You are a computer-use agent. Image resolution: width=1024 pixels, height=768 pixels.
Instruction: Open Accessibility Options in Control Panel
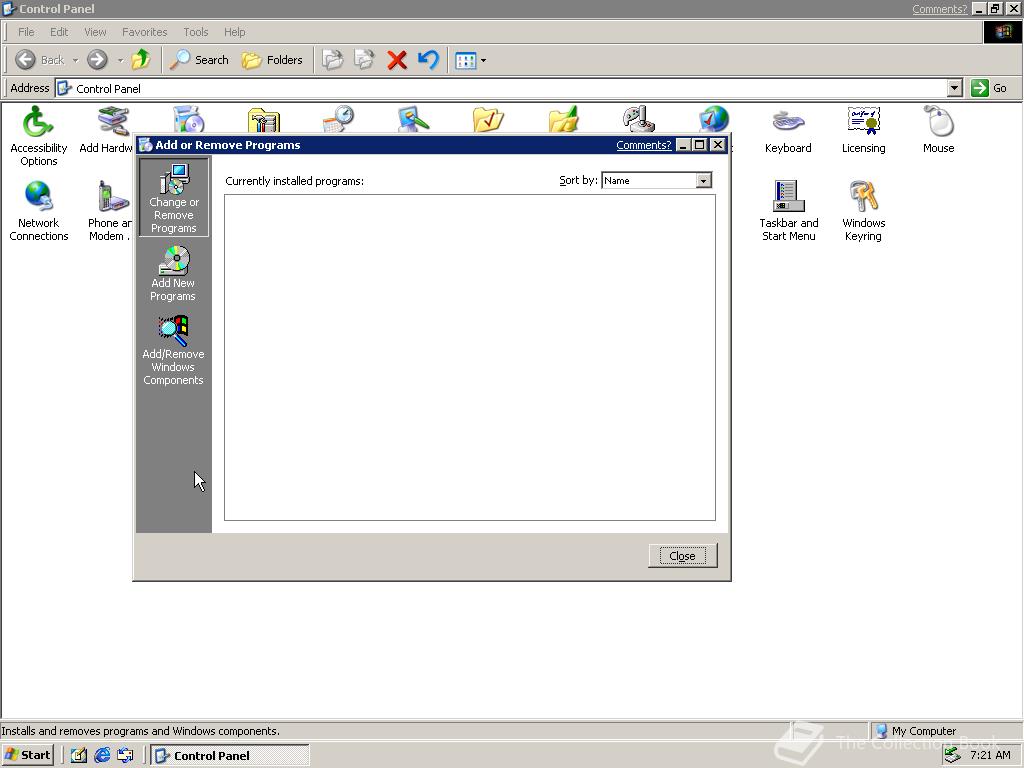(x=39, y=136)
